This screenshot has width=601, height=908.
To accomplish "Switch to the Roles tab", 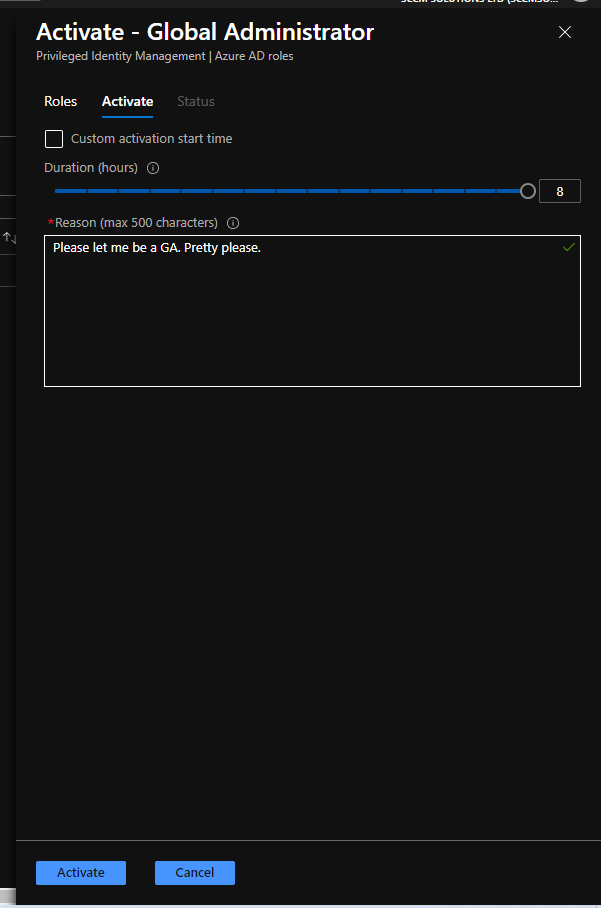I will click(60, 102).
